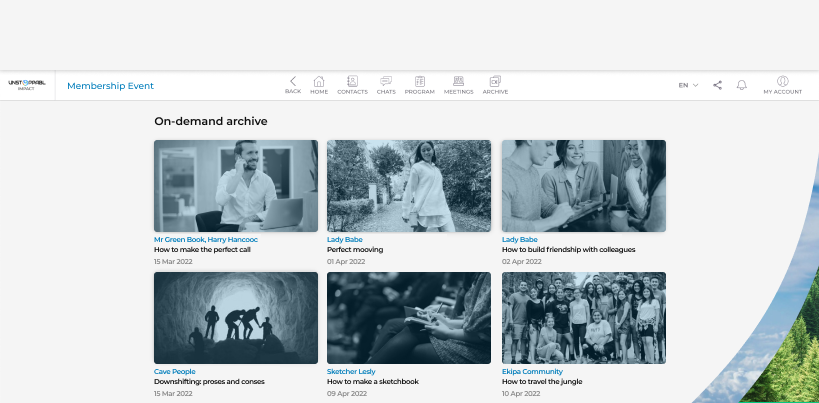Click the Back arrow icon
This screenshot has width=819, height=403.
[x=292, y=81]
